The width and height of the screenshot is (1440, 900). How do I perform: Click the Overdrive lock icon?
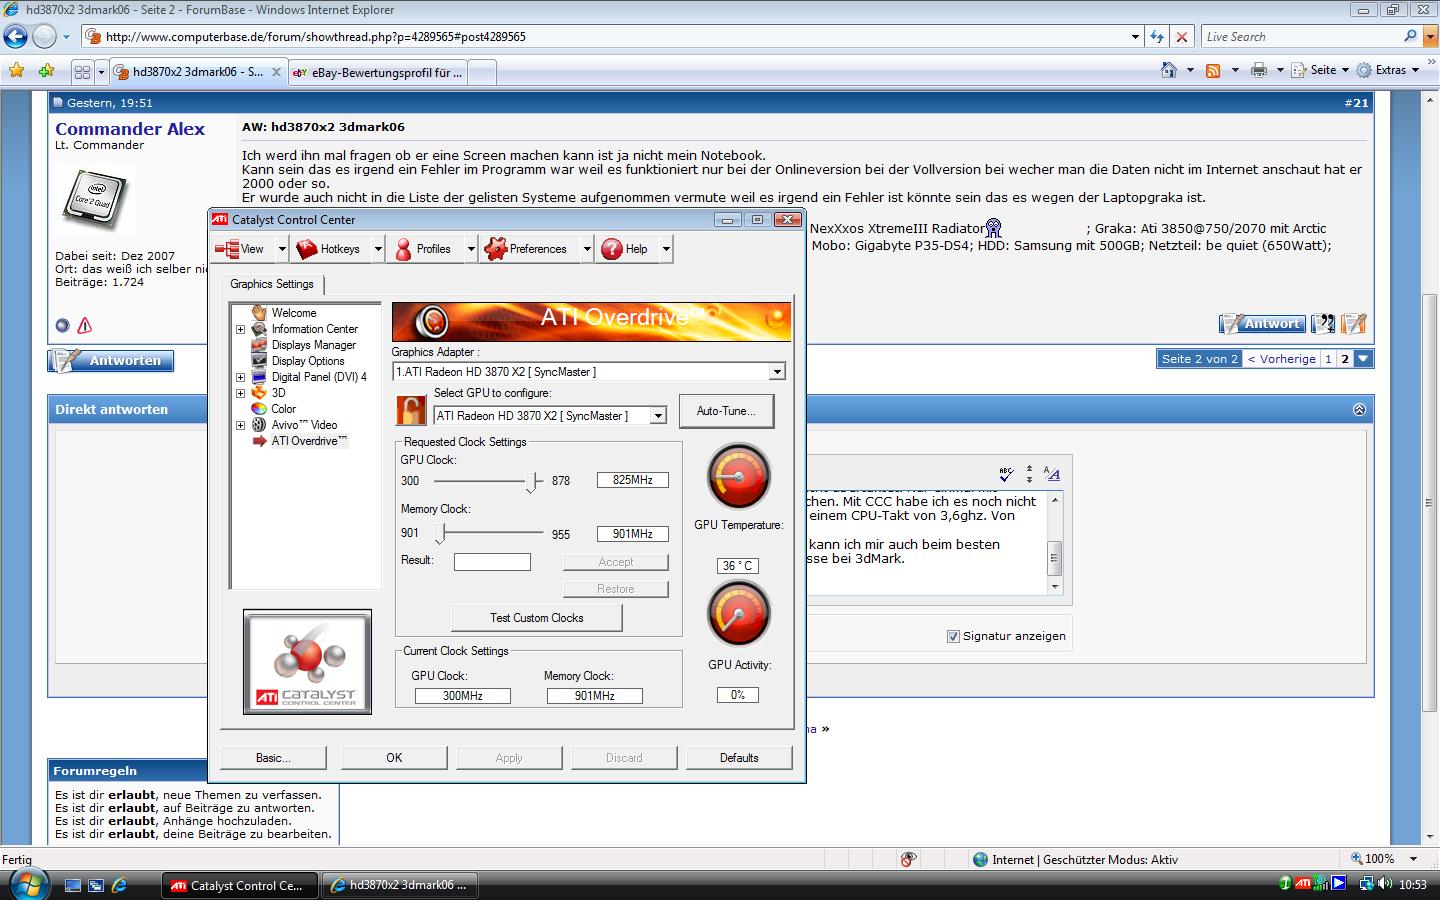pyautogui.click(x=411, y=410)
